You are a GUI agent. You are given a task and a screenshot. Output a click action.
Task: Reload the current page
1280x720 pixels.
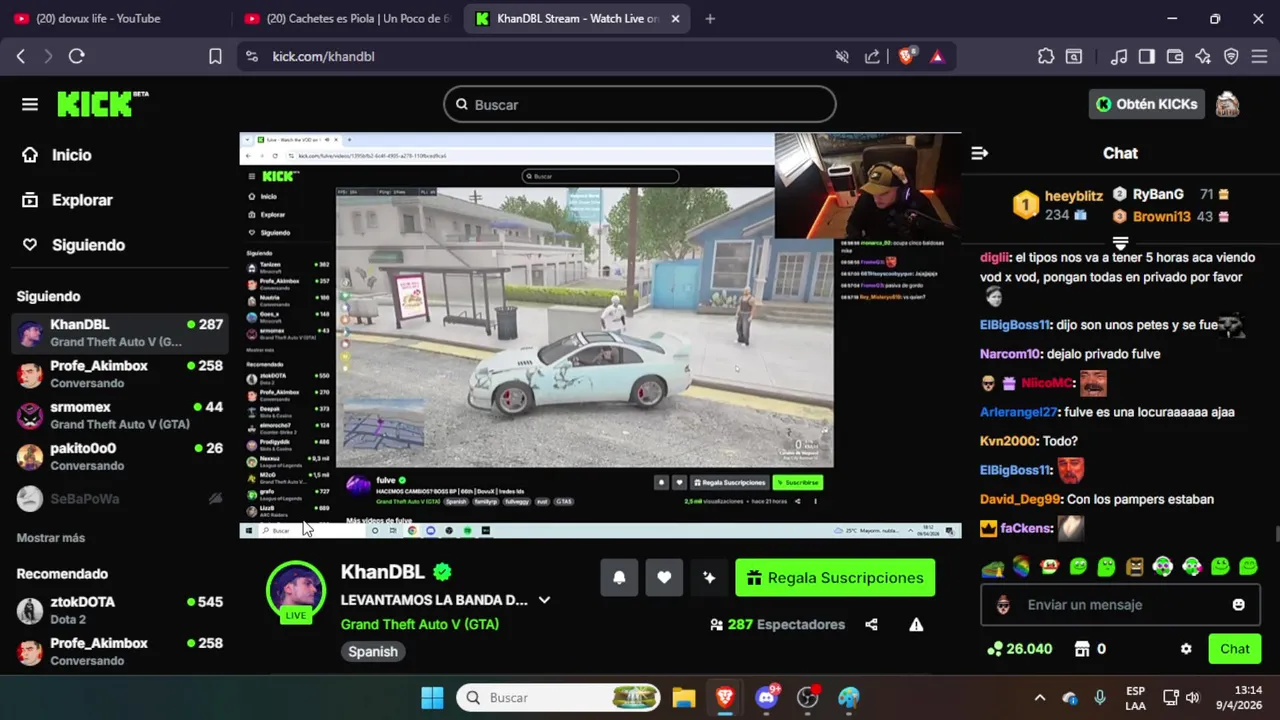point(77,57)
